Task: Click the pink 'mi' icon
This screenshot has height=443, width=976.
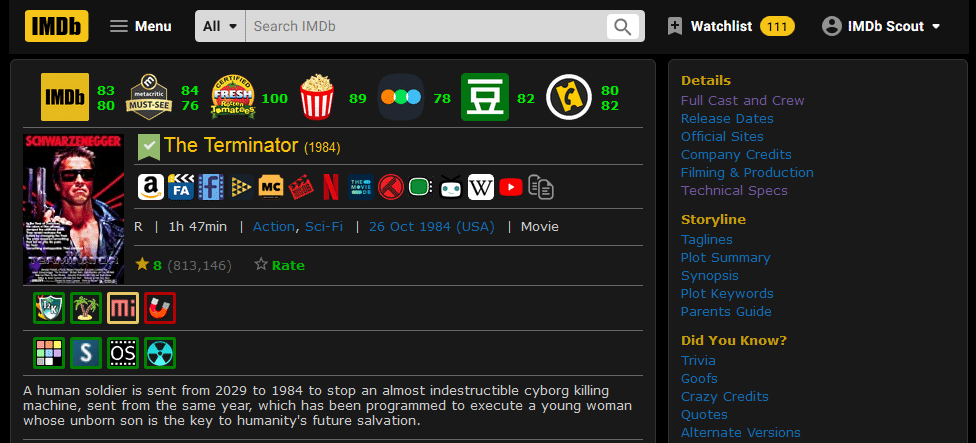Action: tap(123, 307)
